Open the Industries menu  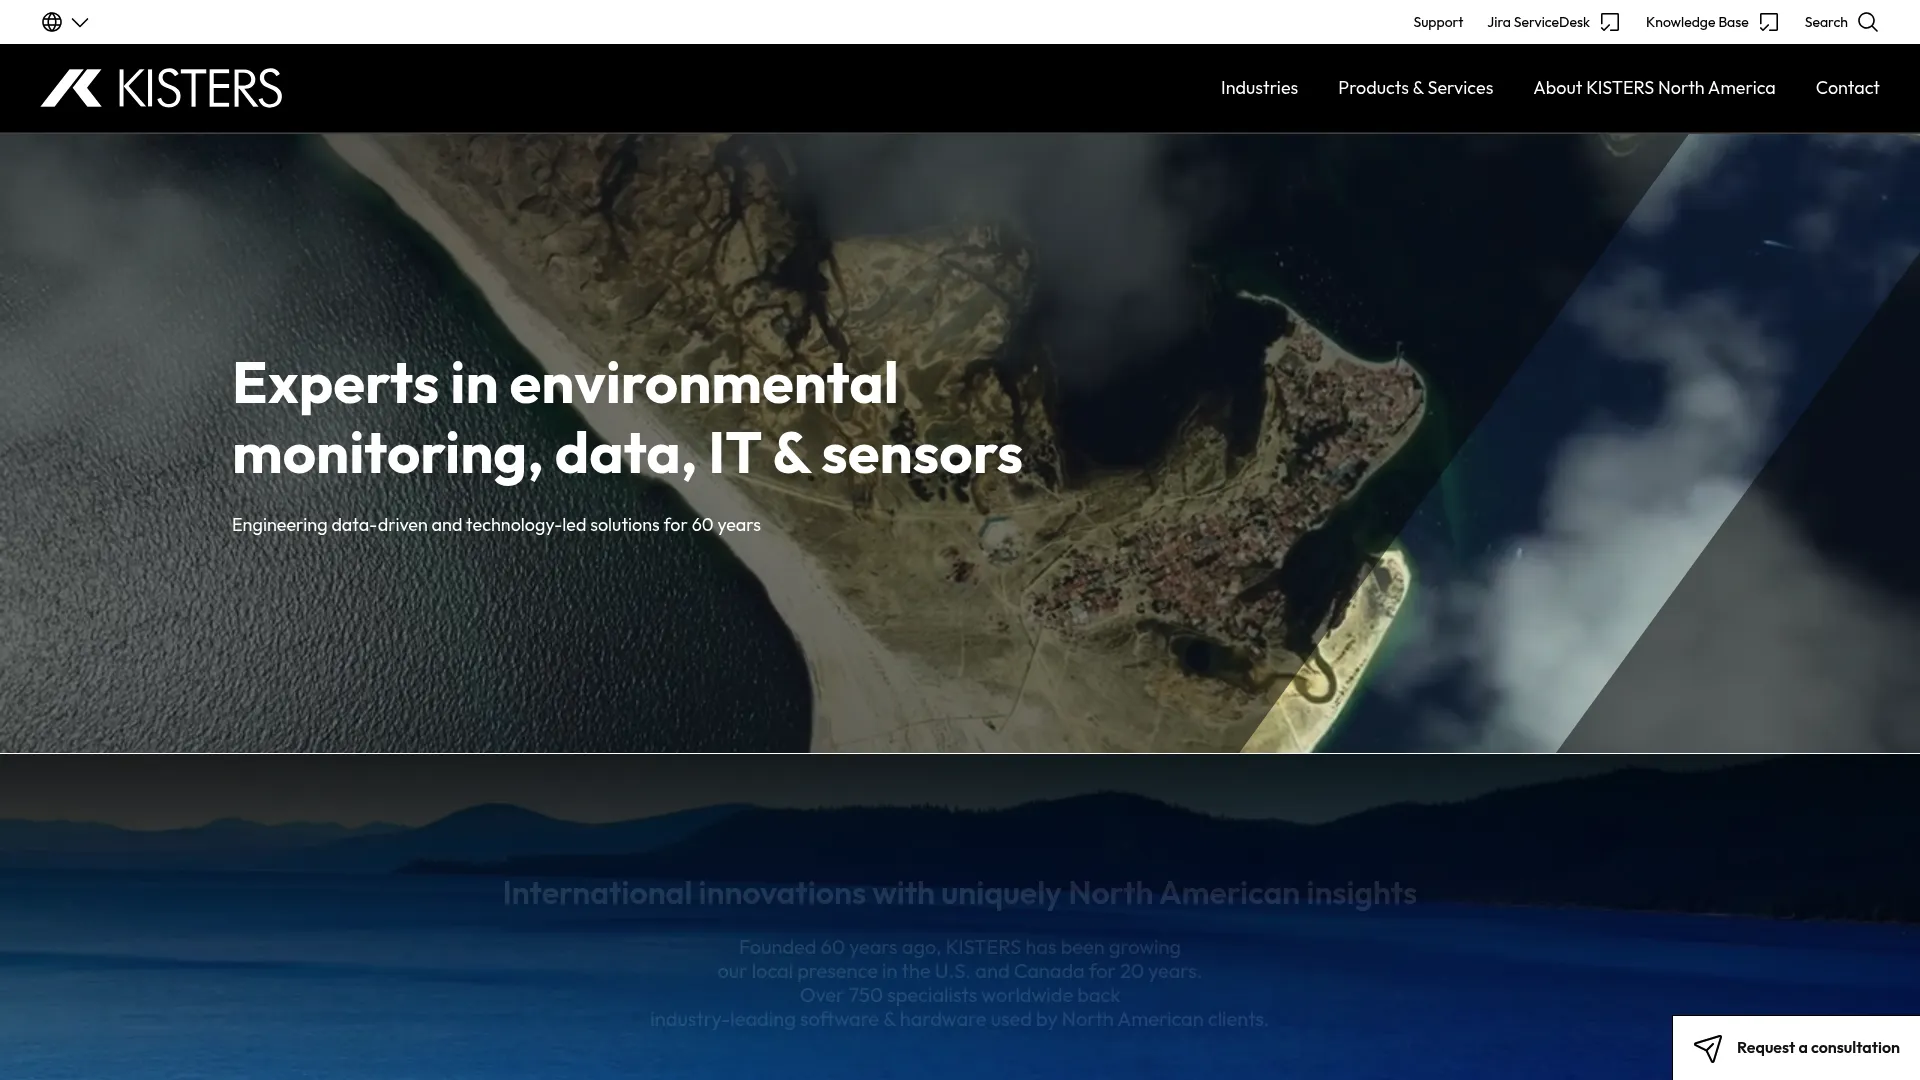1259,88
